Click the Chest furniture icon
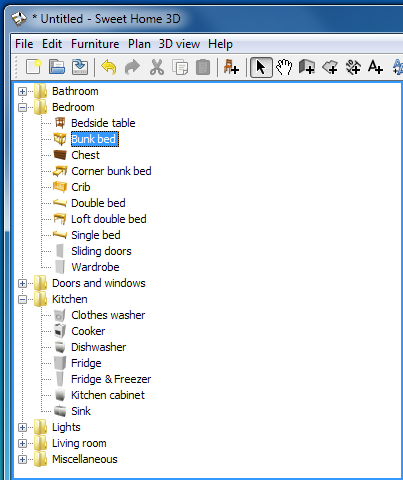The image size is (403, 480). tap(60, 155)
